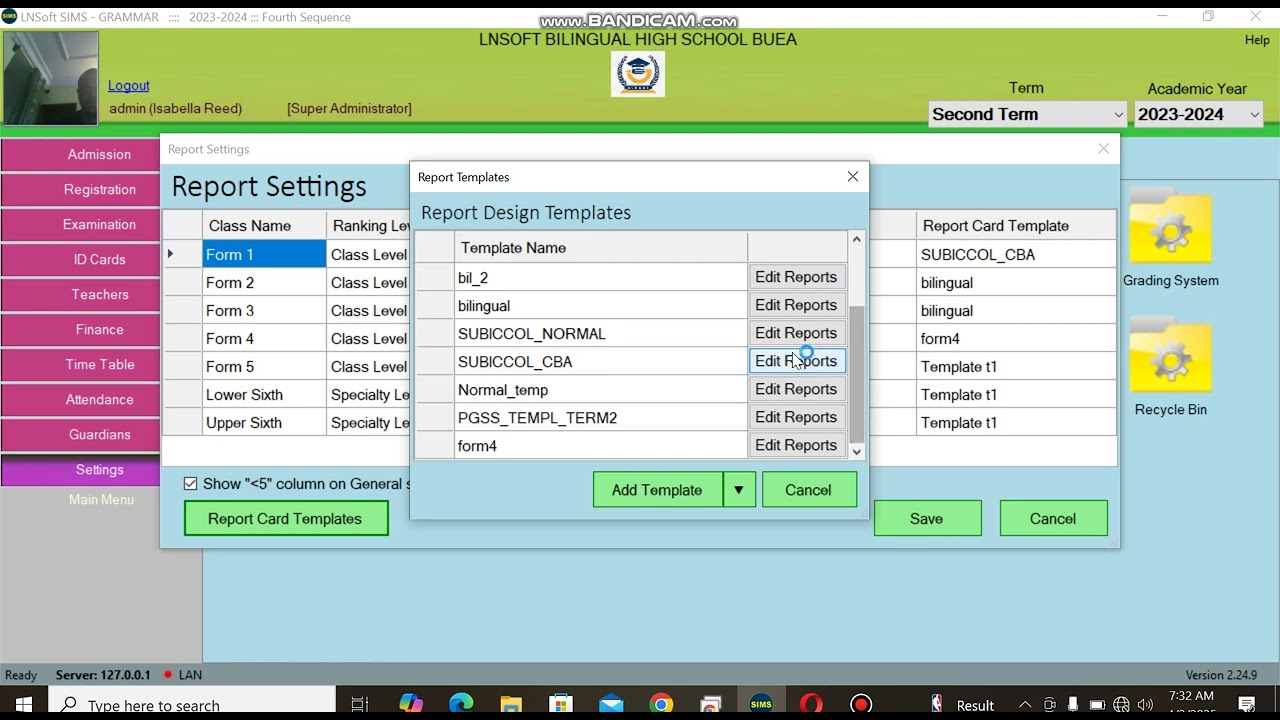Switch to SIMS app in taskbar
Viewport: 1280px width, 720px height.
pos(761,704)
